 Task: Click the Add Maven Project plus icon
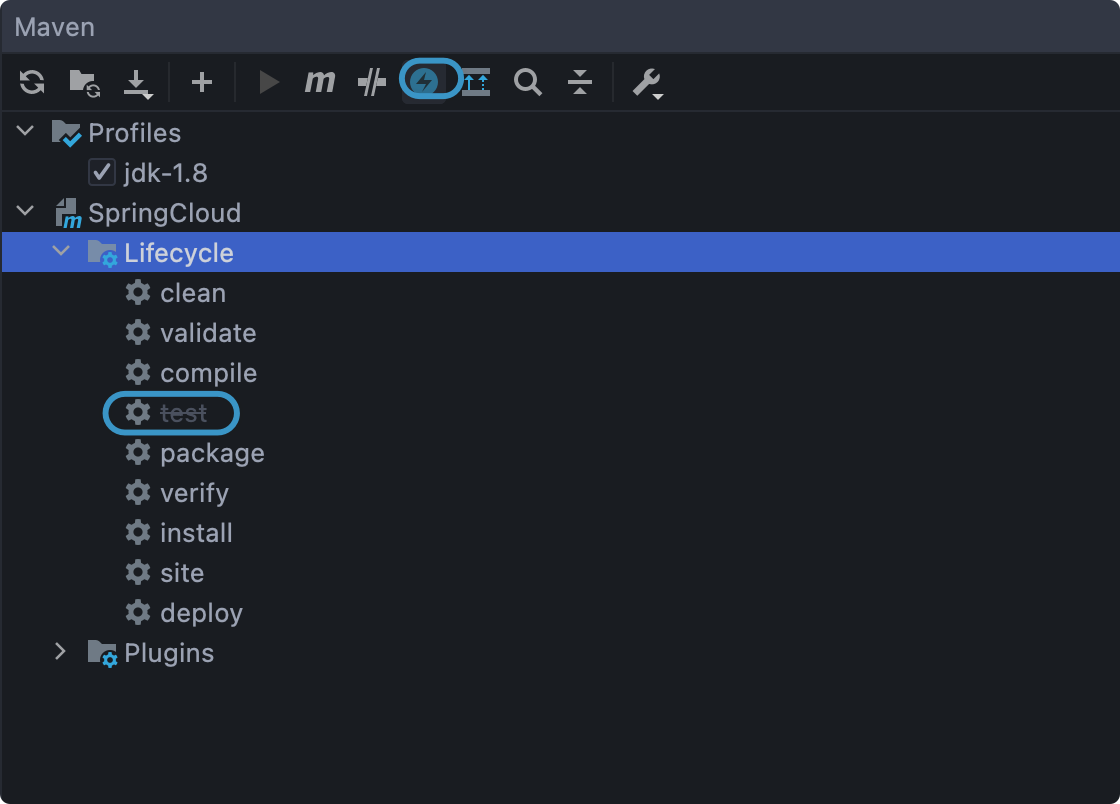tap(202, 82)
